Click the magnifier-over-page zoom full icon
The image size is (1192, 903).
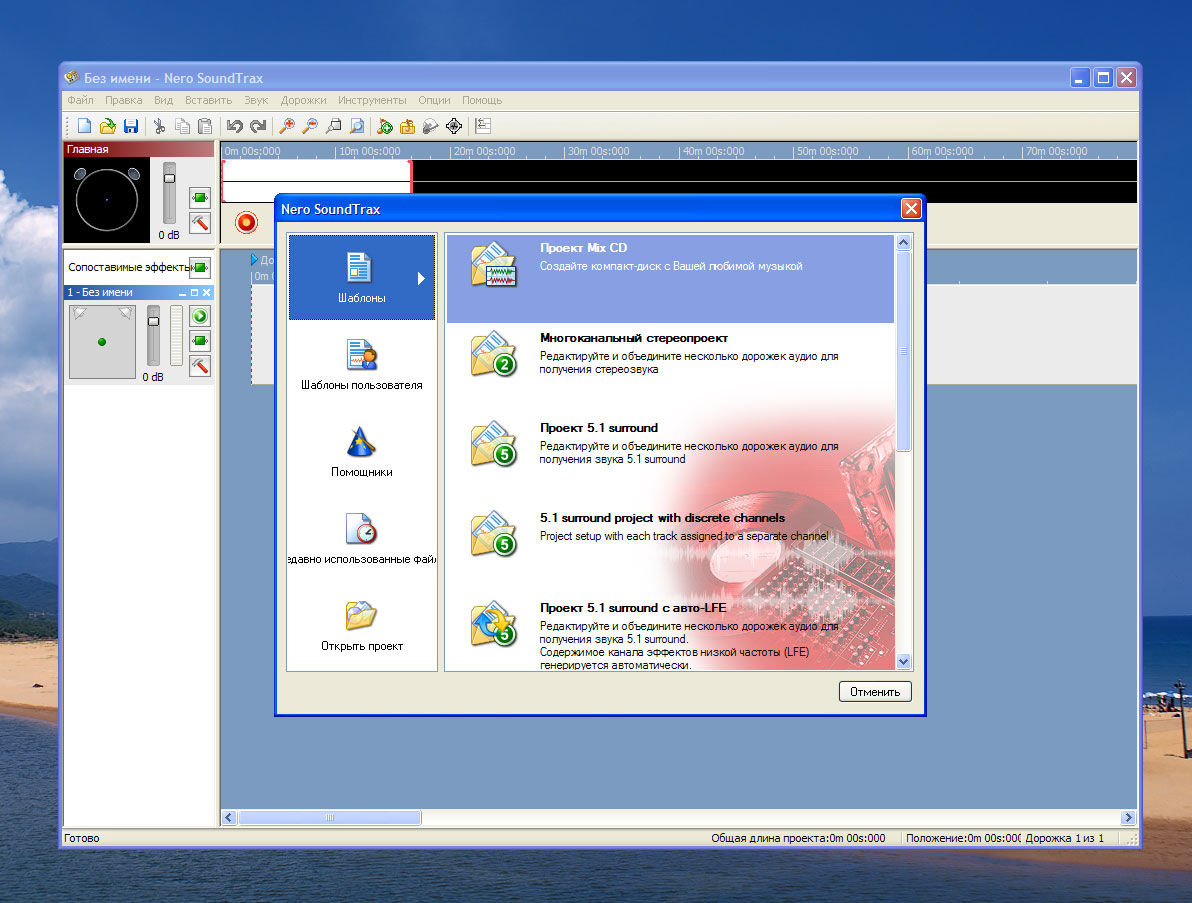357,126
